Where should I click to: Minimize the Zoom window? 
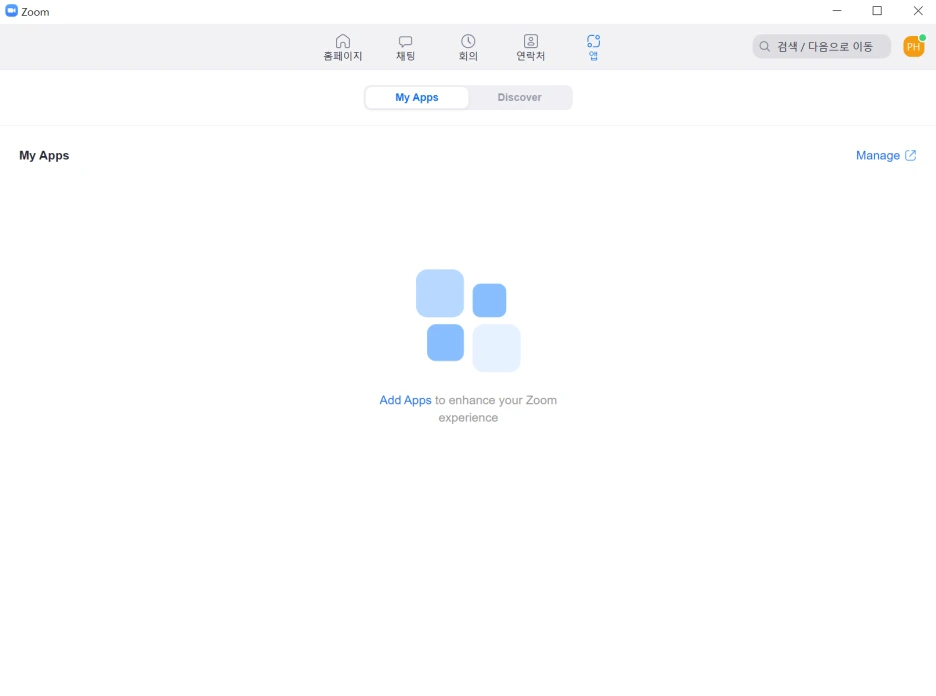[837, 11]
